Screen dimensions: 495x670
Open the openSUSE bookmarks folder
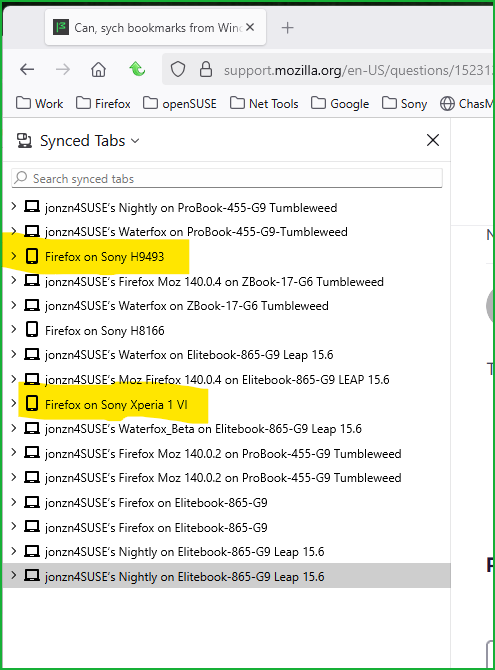click(x=180, y=104)
